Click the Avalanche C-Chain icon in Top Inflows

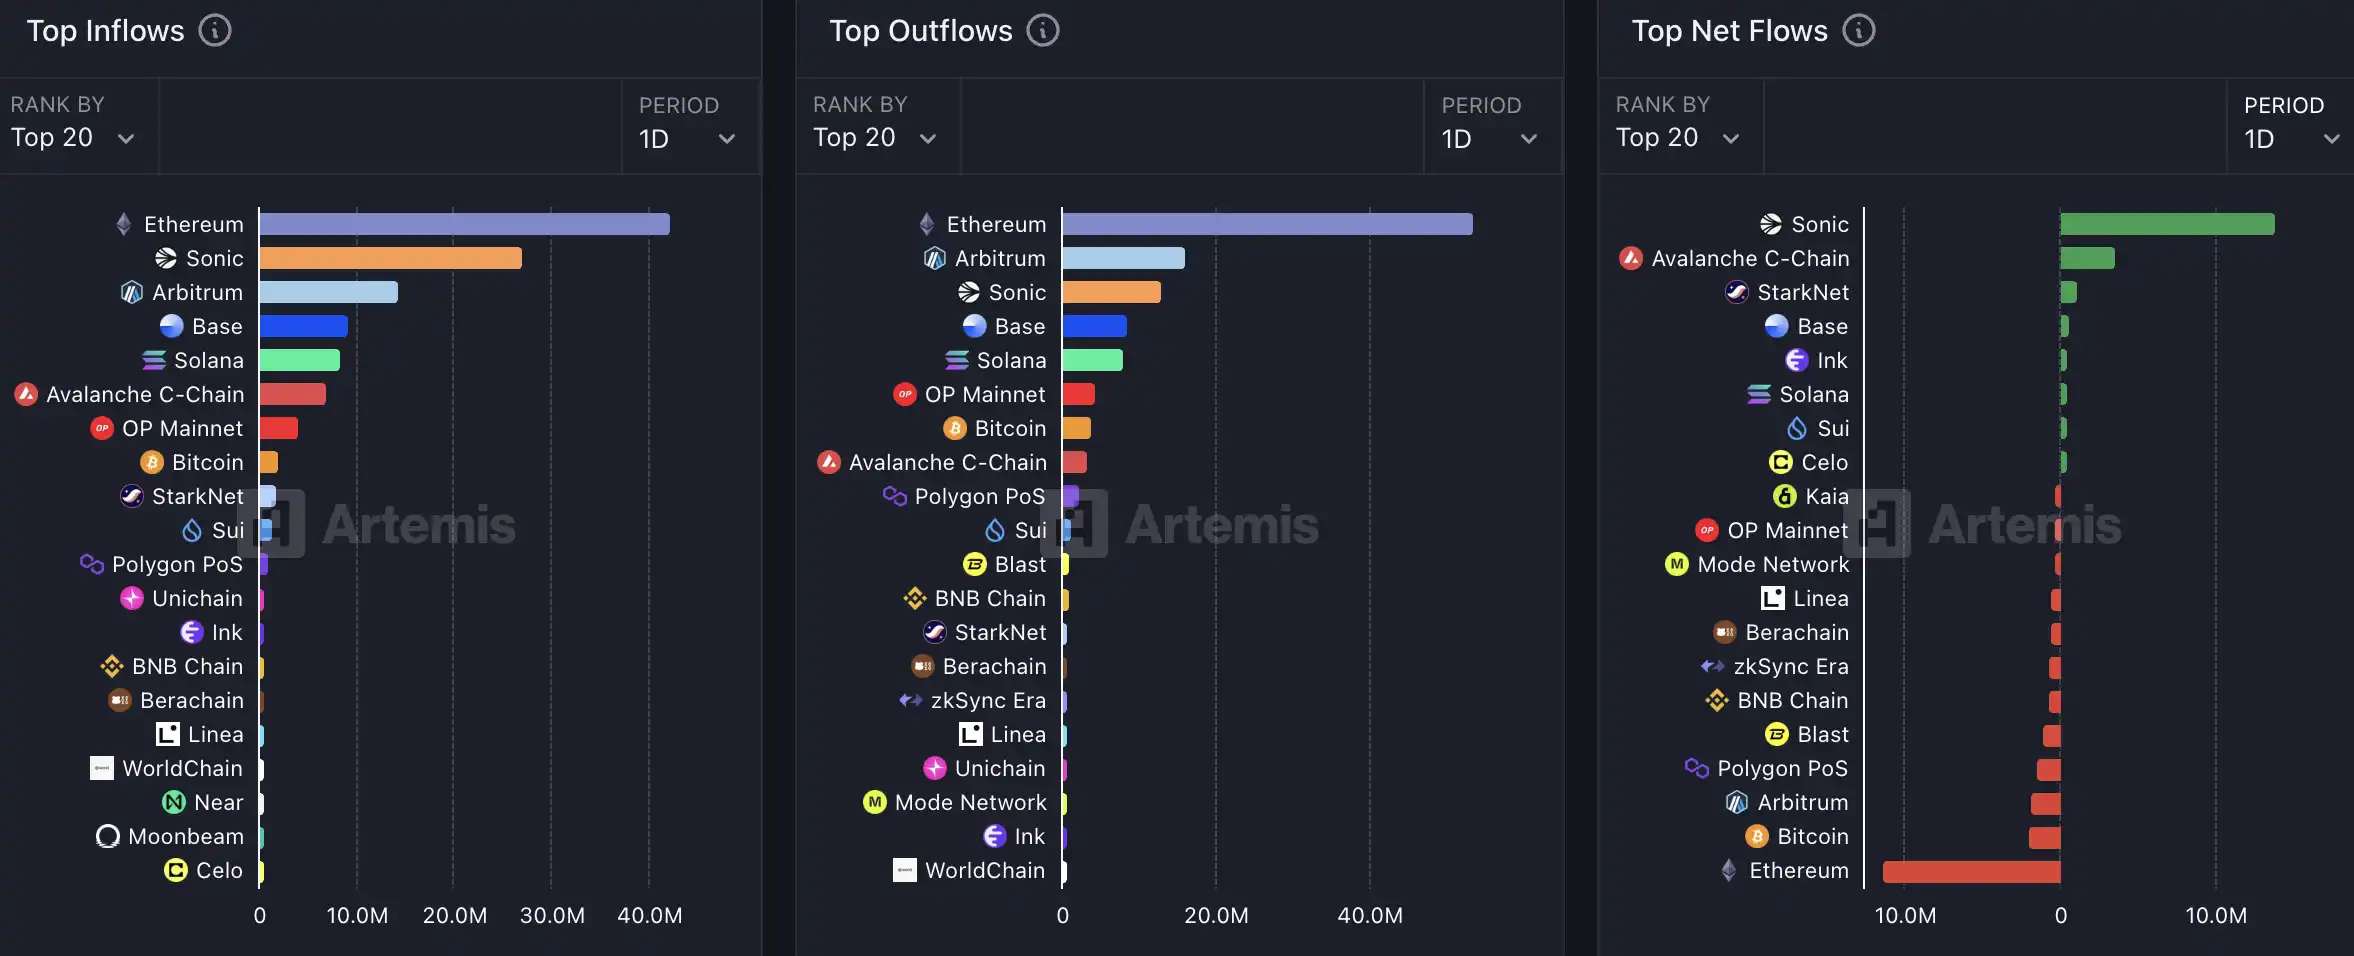pyautogui.click(x=26, y=394)
